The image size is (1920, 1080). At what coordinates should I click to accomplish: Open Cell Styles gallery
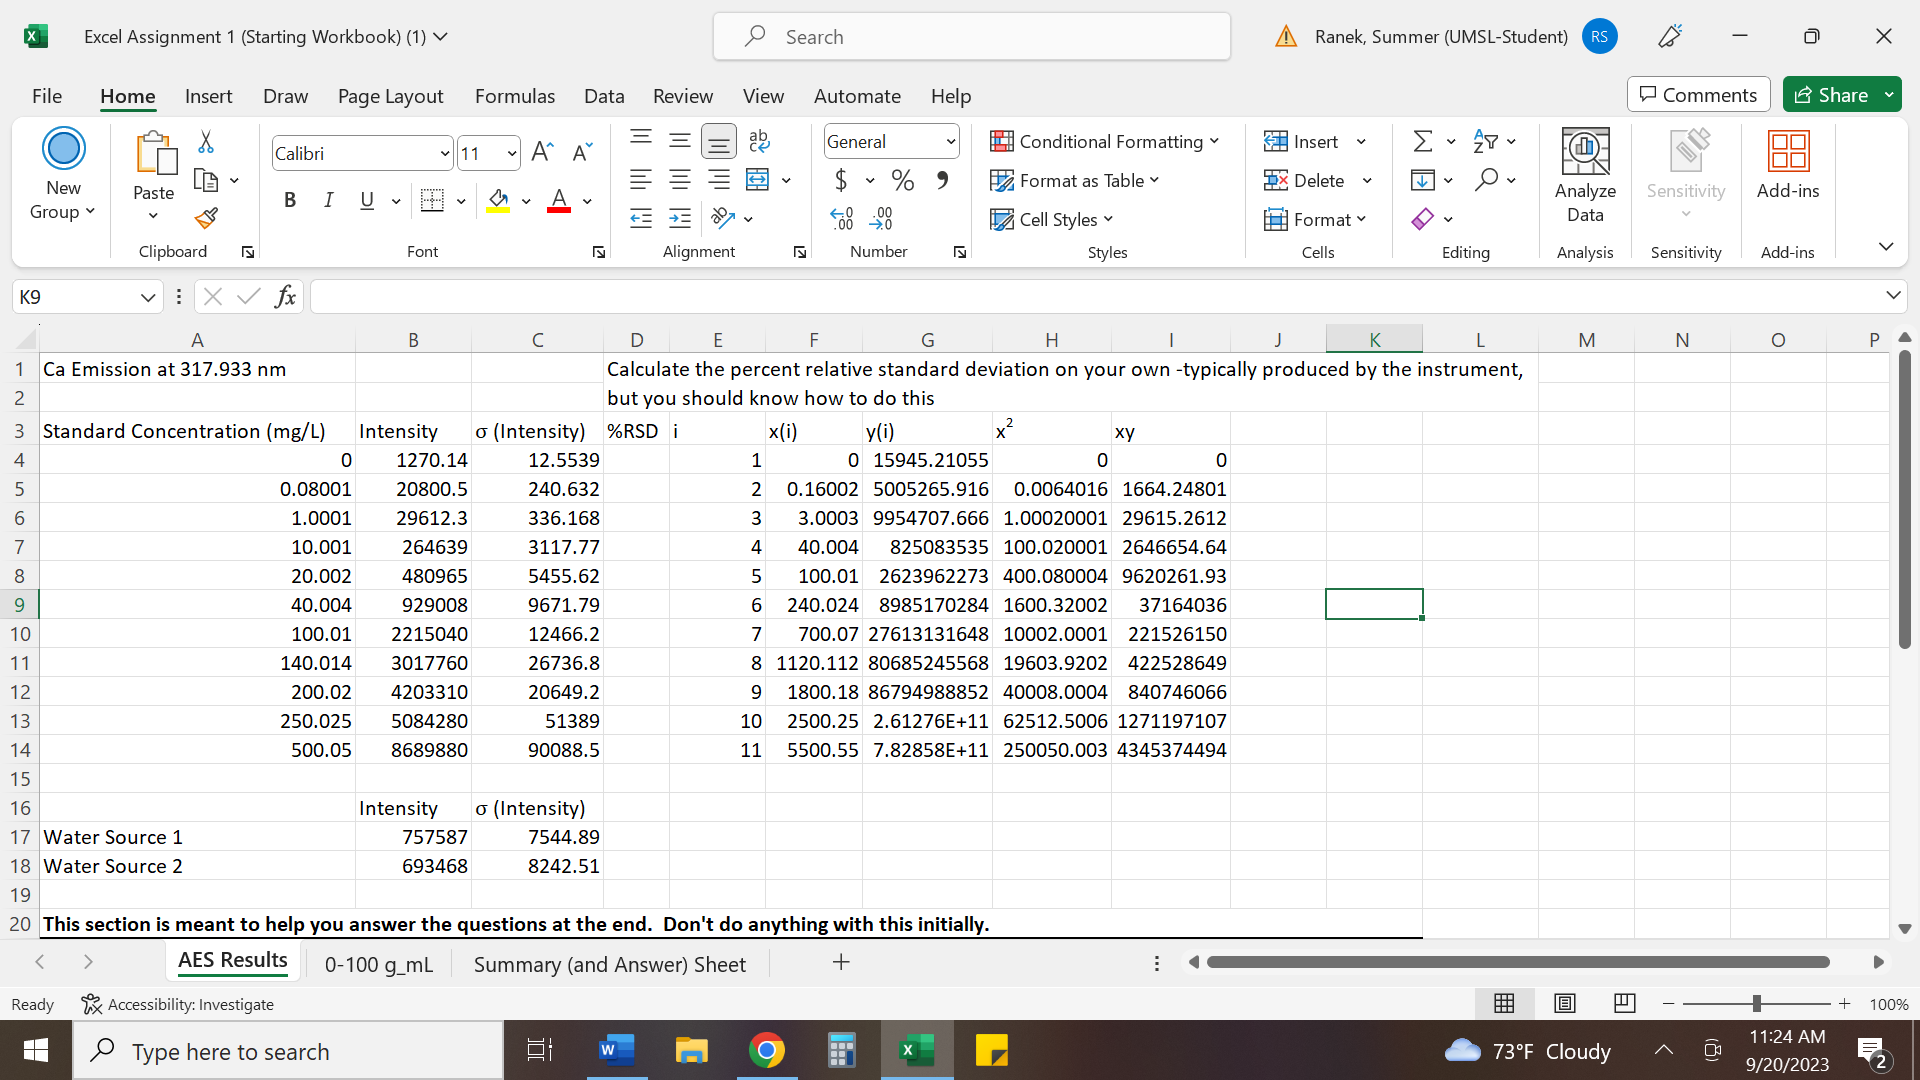click(x=1050, y=219)
